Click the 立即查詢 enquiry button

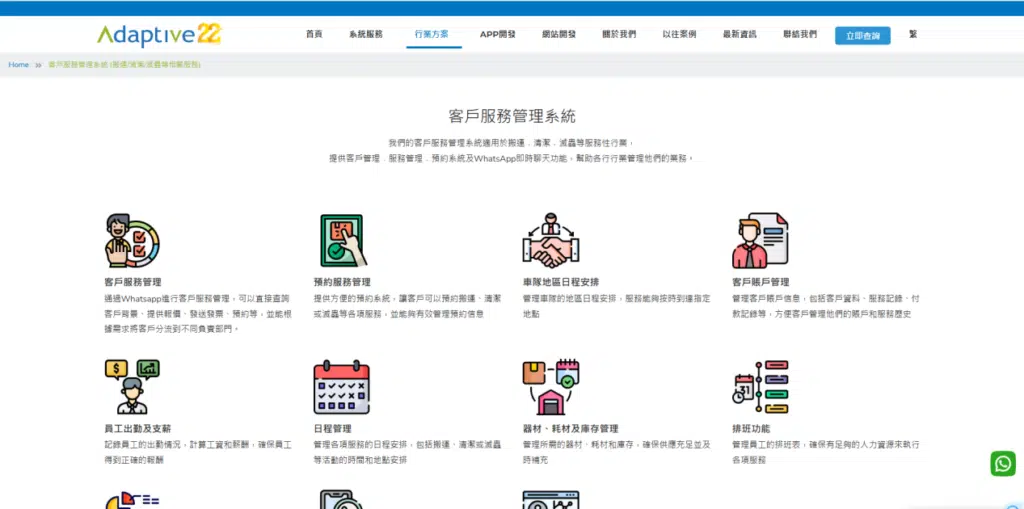point(862,35)
